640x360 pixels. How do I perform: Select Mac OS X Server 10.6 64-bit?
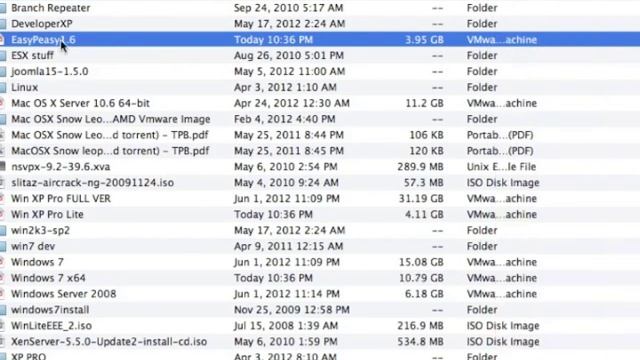click(80, 103)
